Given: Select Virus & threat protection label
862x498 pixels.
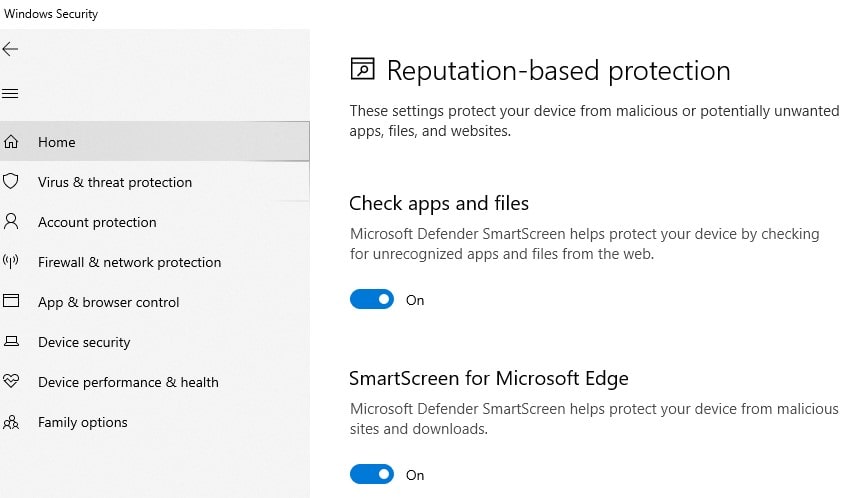Looking at the screenshot, I should click(115, 182).
